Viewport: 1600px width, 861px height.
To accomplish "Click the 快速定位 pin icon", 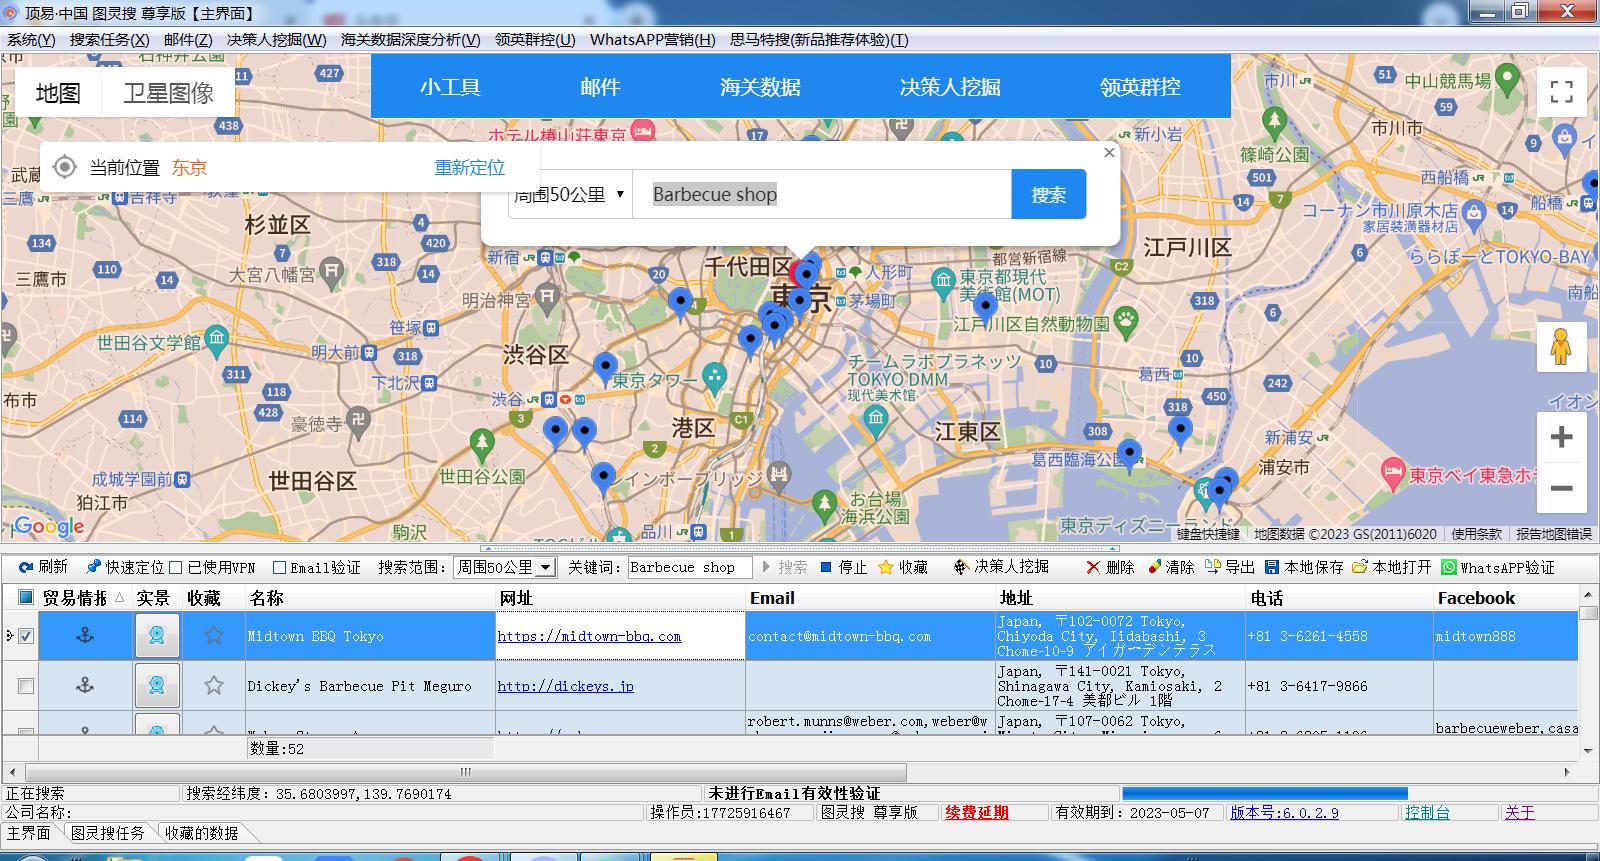I will (93, 567).
